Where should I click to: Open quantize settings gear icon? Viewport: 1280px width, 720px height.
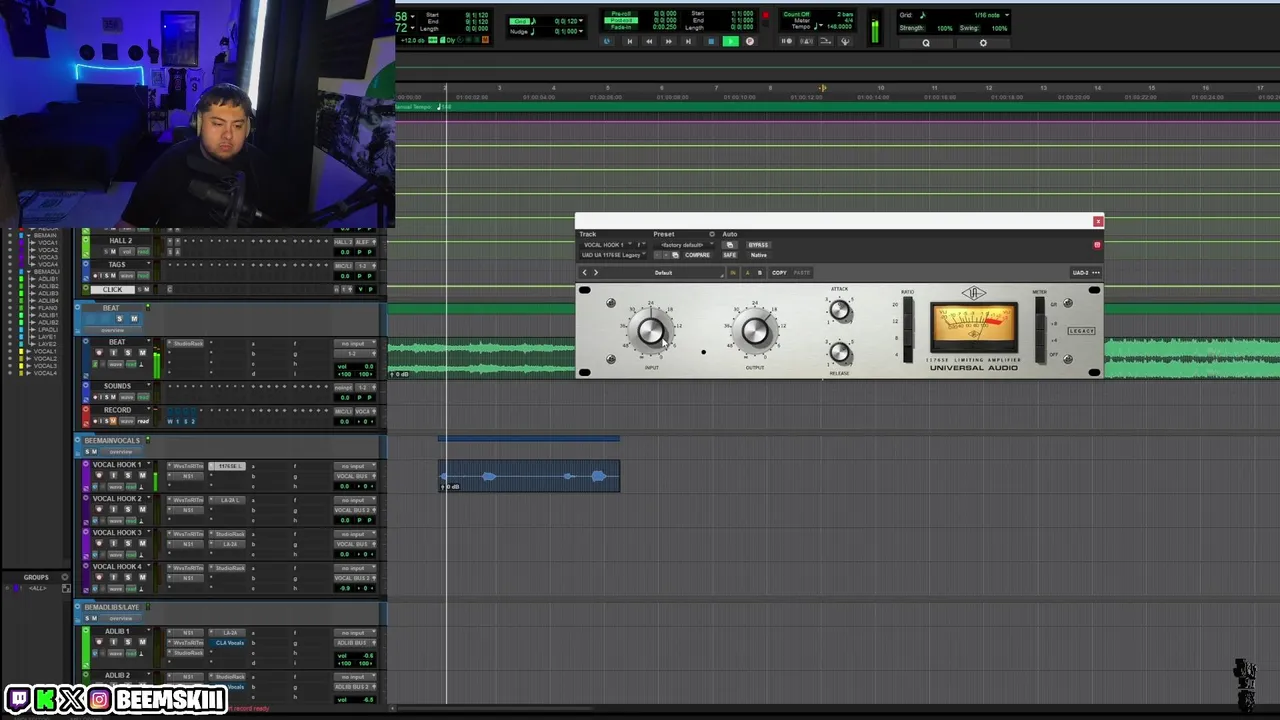(983, 42)
